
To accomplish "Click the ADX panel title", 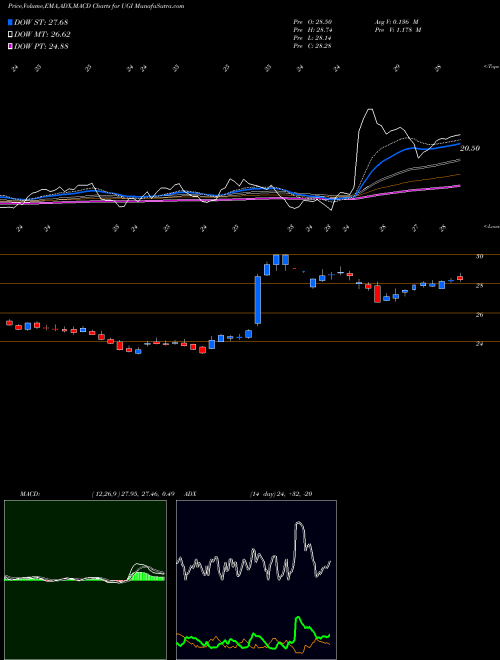I will (x=191, y=494).
